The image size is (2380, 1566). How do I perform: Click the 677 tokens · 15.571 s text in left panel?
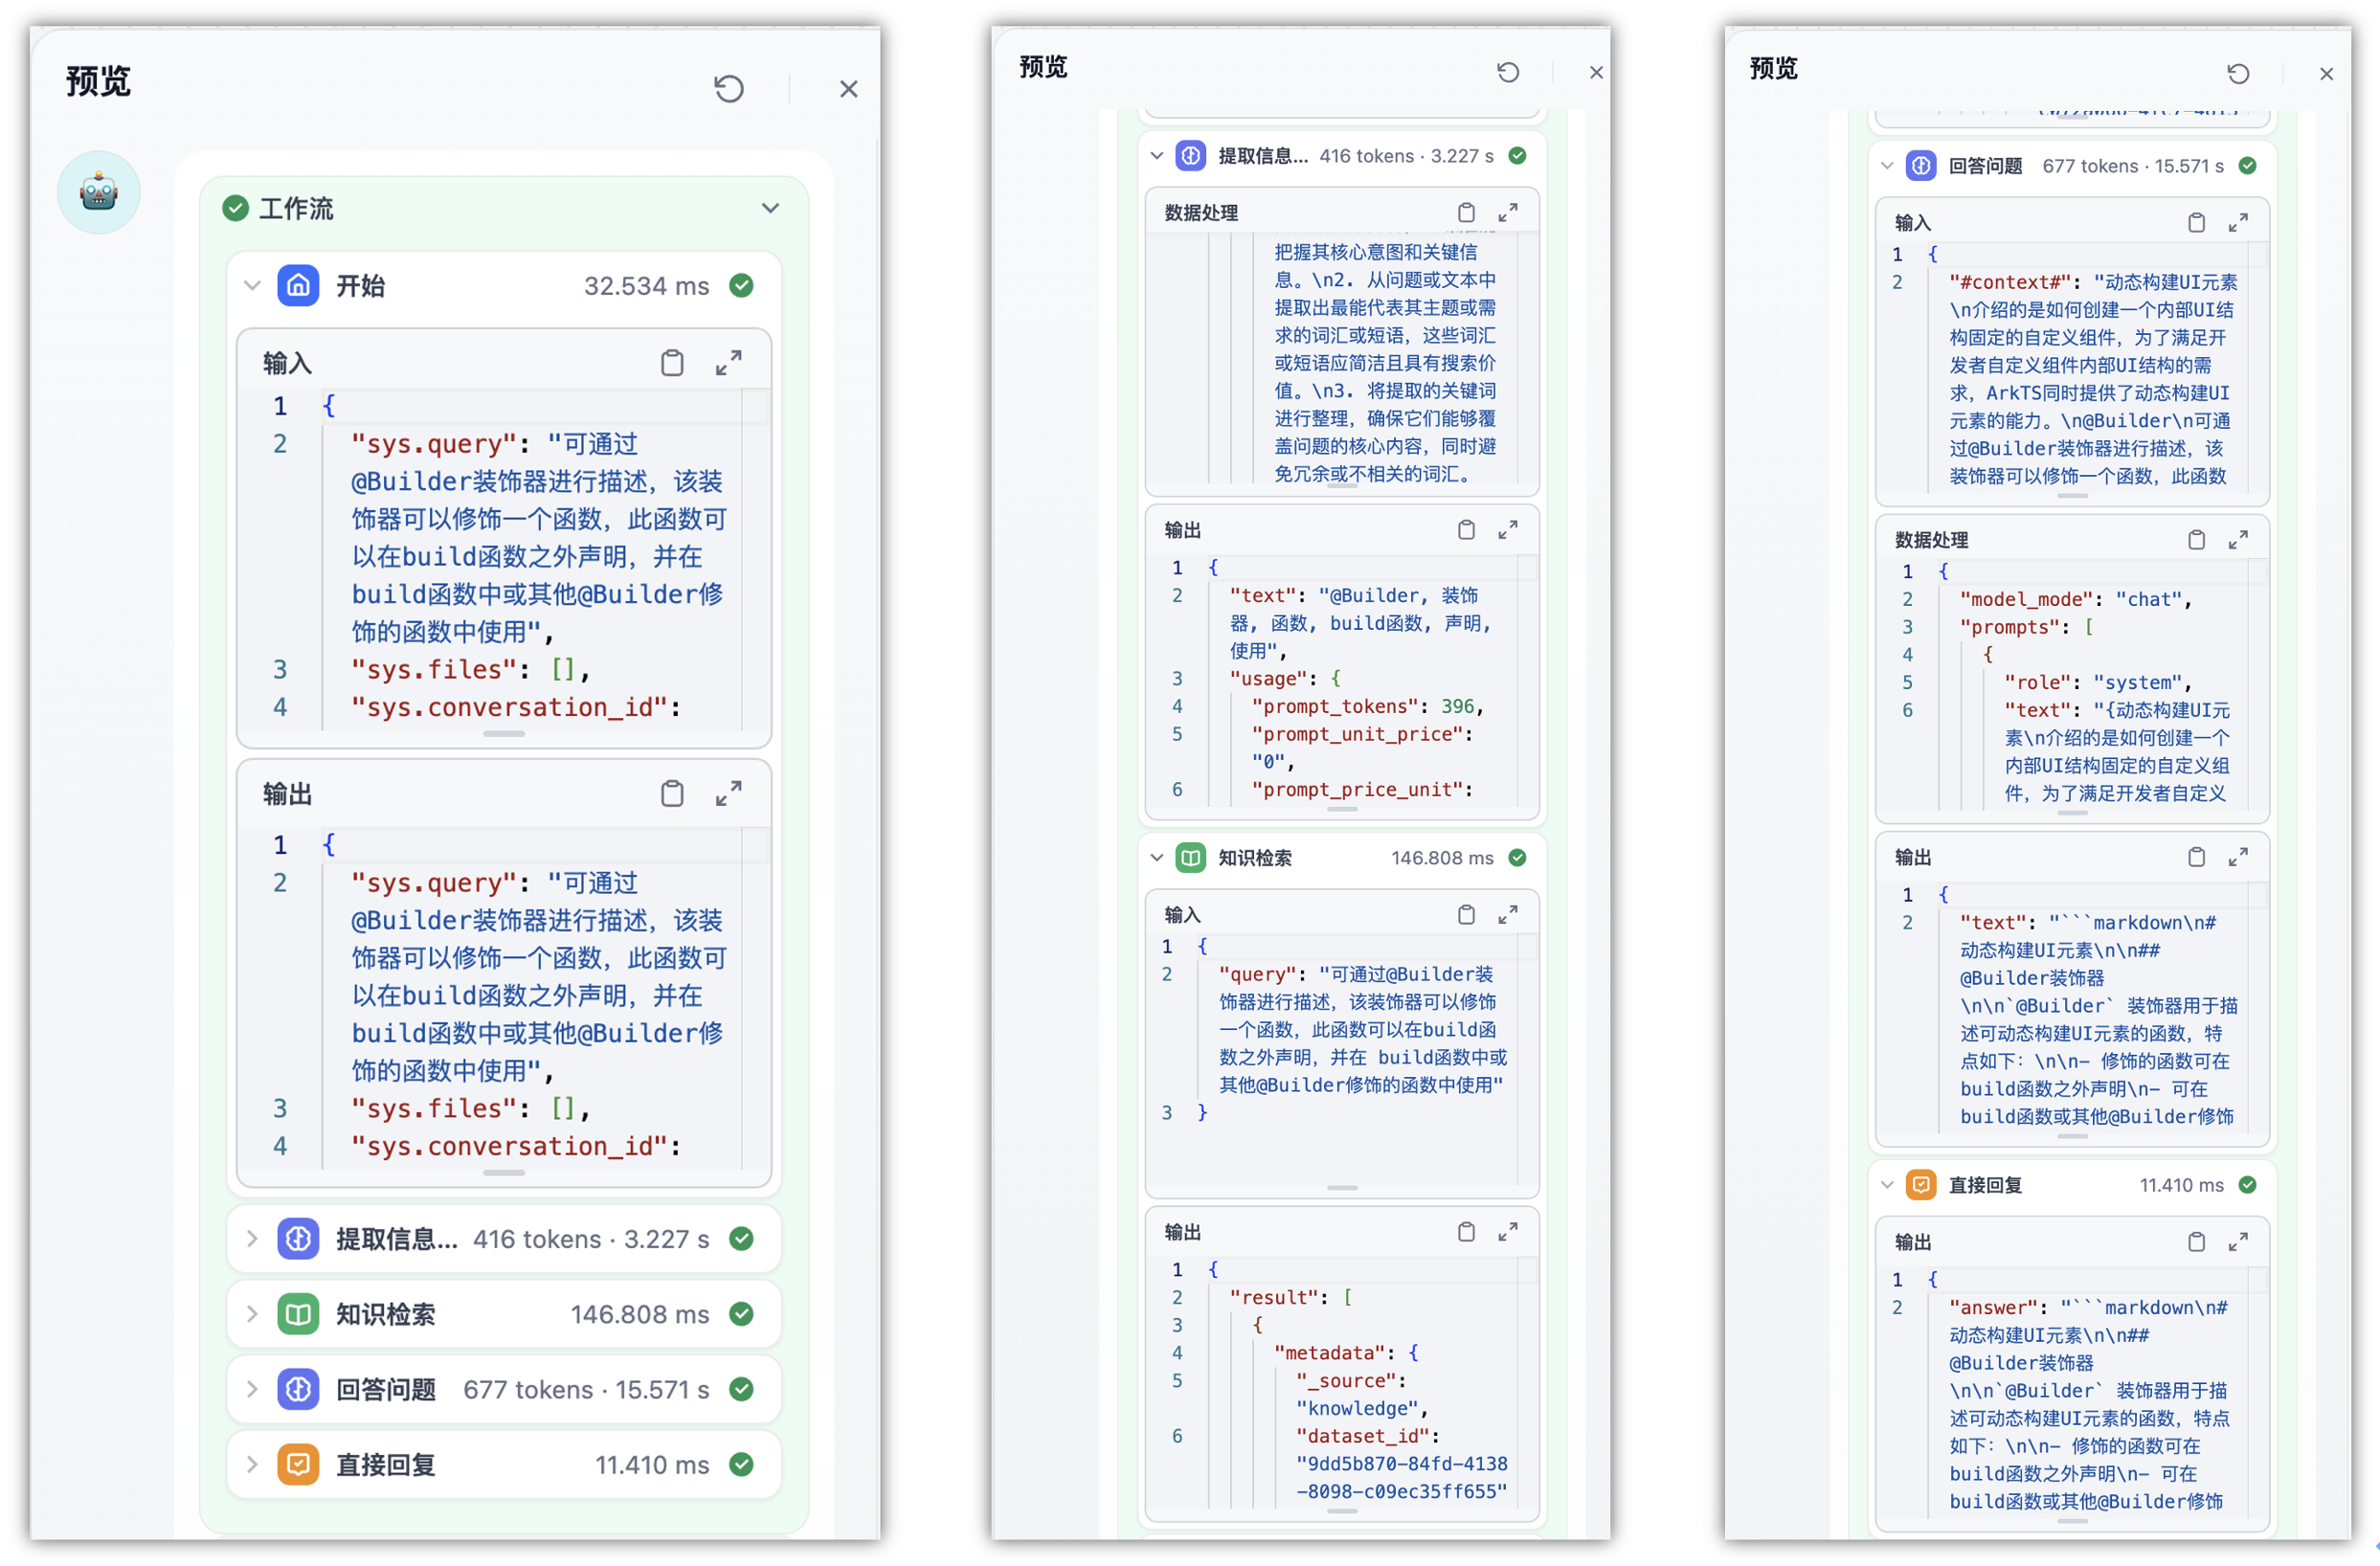click(586, 1389)
